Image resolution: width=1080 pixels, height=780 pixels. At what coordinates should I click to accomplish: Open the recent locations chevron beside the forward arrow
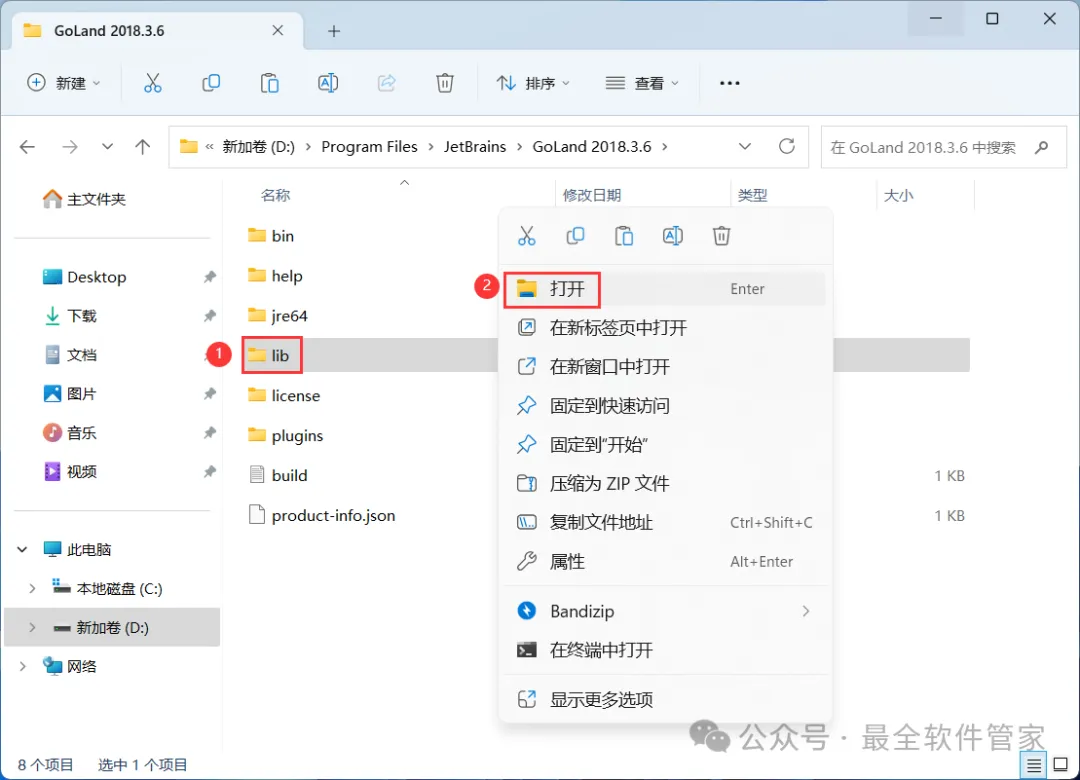coord(107,147)
